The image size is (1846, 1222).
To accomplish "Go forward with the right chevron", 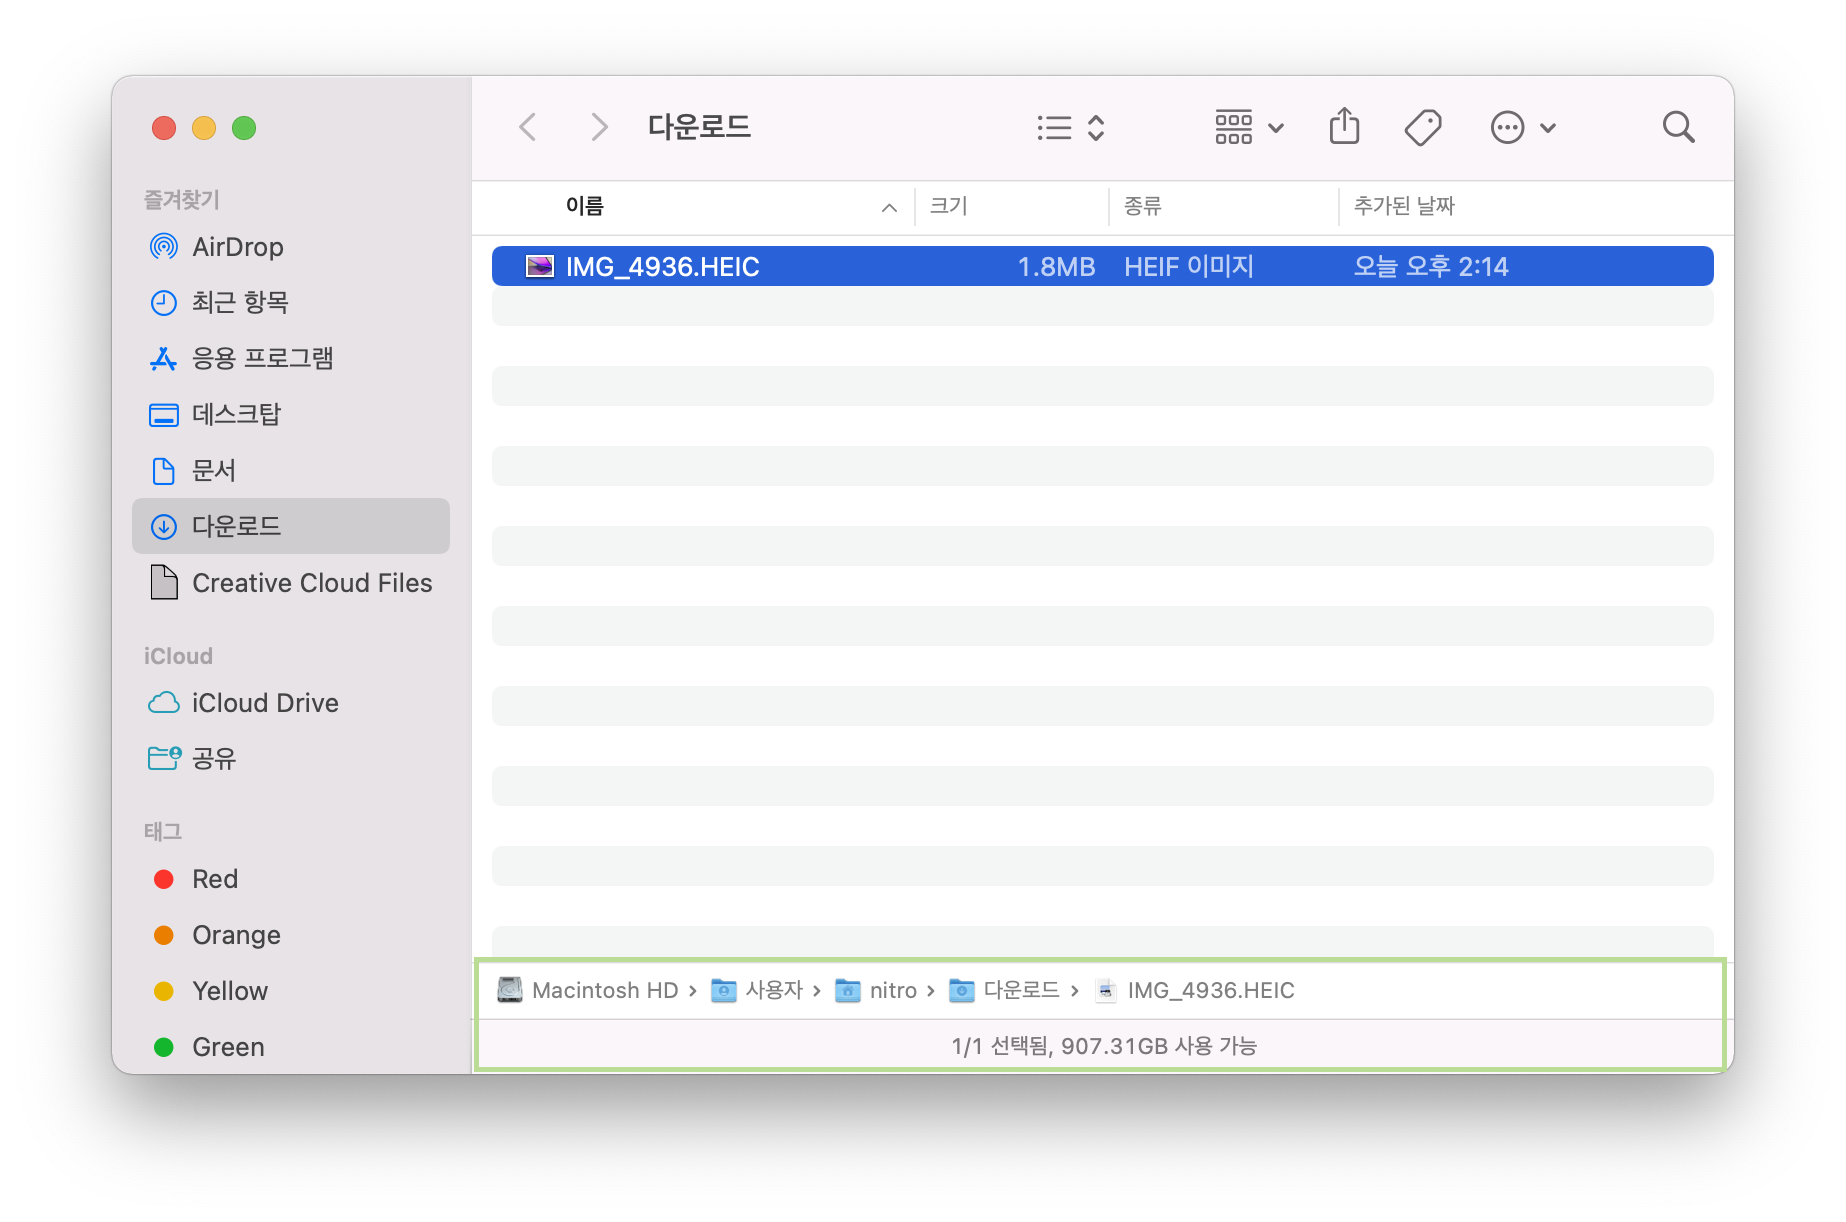I will coord(598,127).
